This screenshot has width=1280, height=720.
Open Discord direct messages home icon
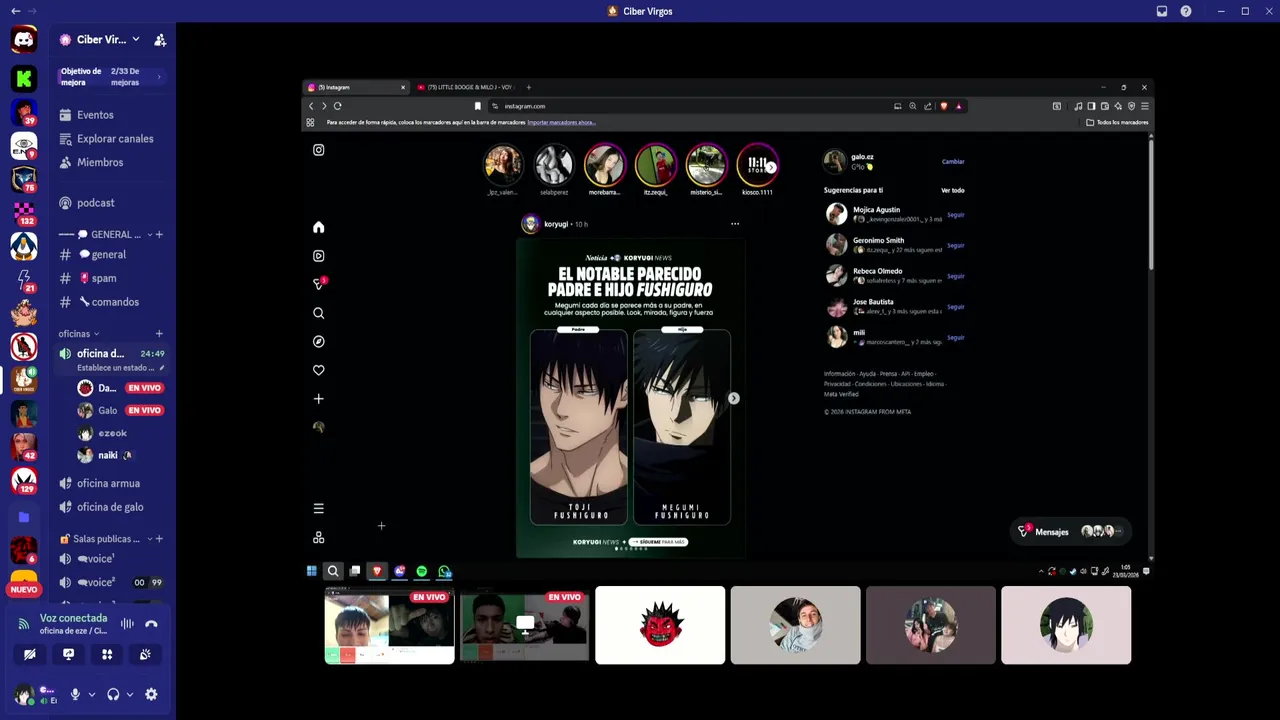pyautogui.click(x=24, y=40)
